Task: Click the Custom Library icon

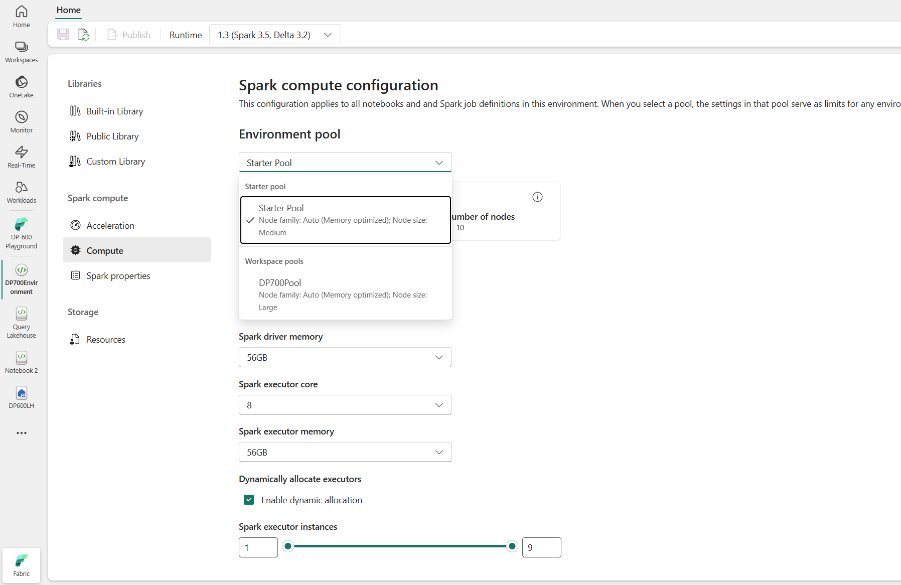Action: tap(75, 161)
